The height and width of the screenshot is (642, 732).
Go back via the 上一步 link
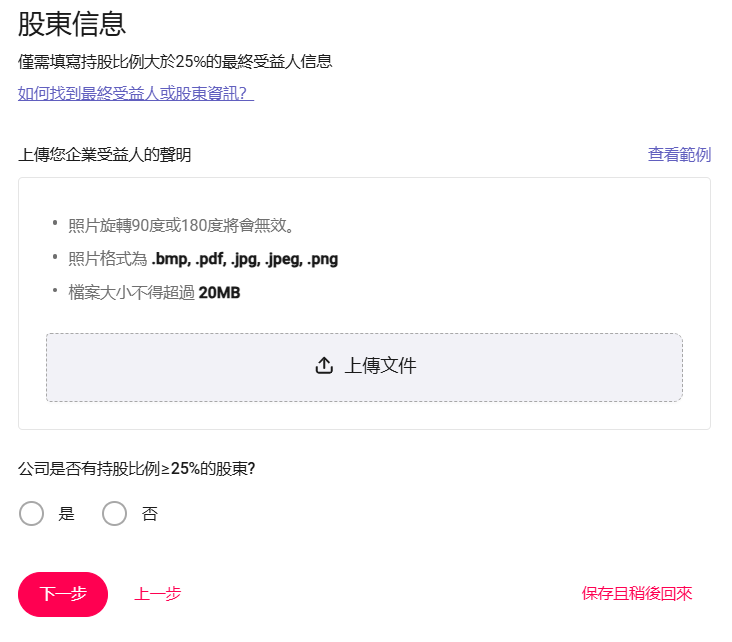[x=158, y=594]
